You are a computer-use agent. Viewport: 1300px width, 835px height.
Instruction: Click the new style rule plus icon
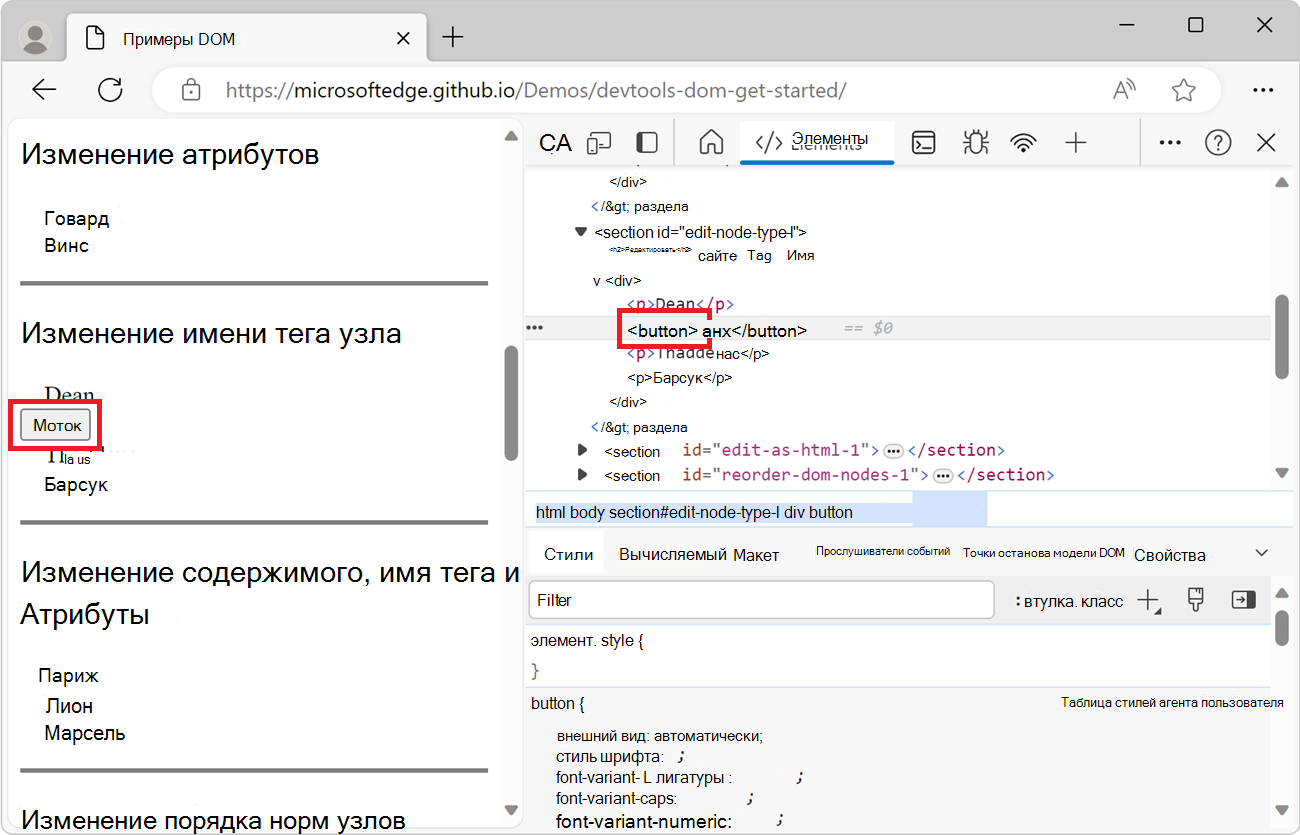1148,600
